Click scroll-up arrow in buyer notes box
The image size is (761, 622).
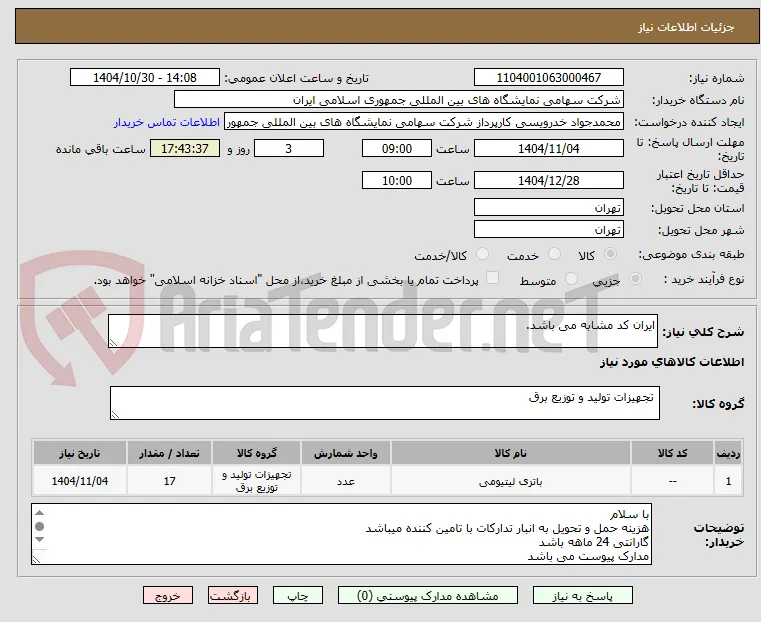(40, 513)
